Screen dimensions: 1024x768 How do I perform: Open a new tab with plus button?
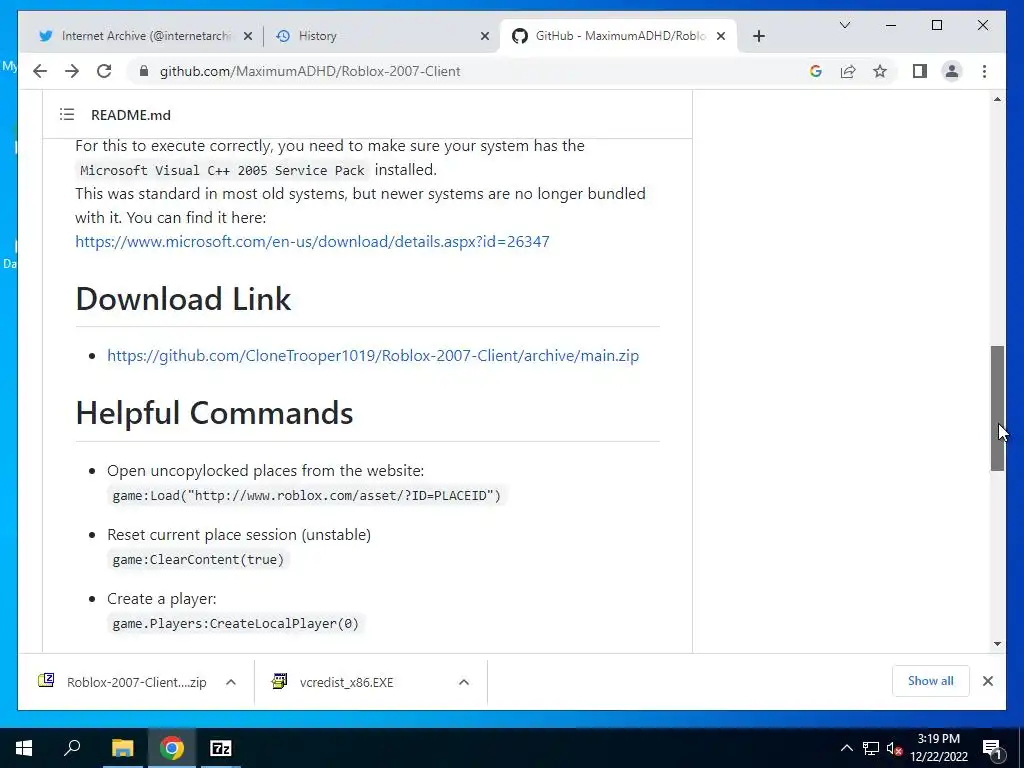pos(758,36)
